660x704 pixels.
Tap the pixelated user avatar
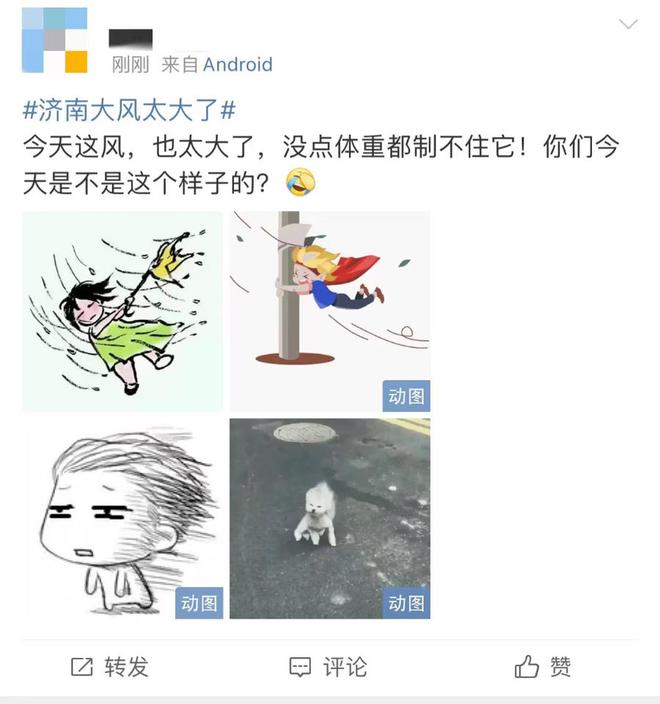[x=54, y=40]
